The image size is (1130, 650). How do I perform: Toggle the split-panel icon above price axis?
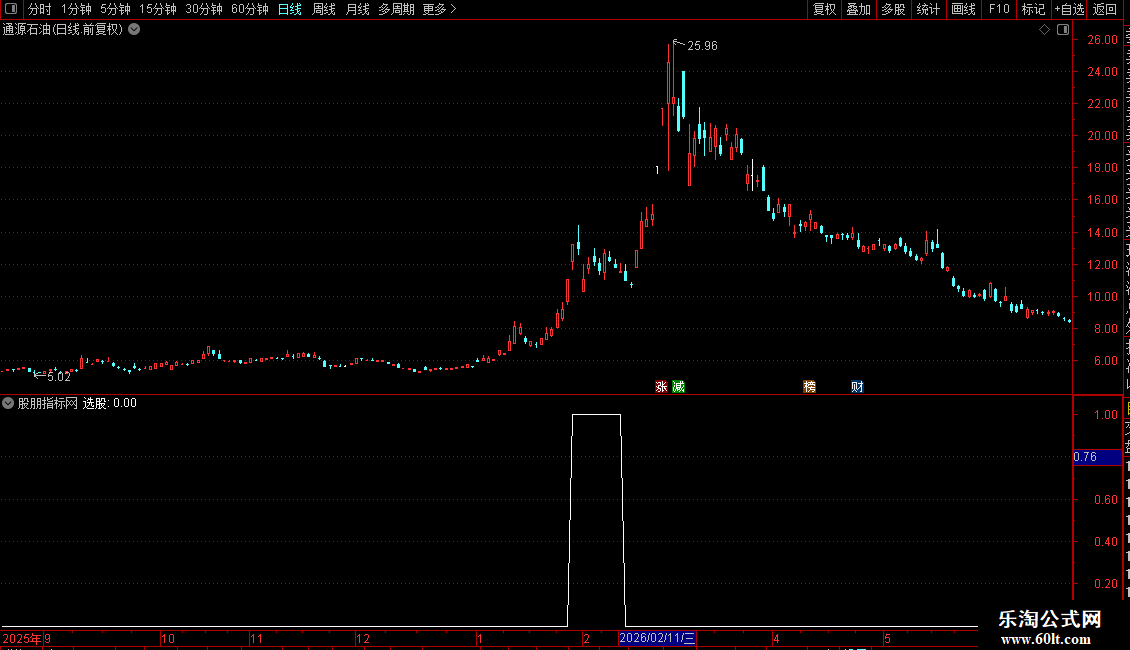(1063, 30)
